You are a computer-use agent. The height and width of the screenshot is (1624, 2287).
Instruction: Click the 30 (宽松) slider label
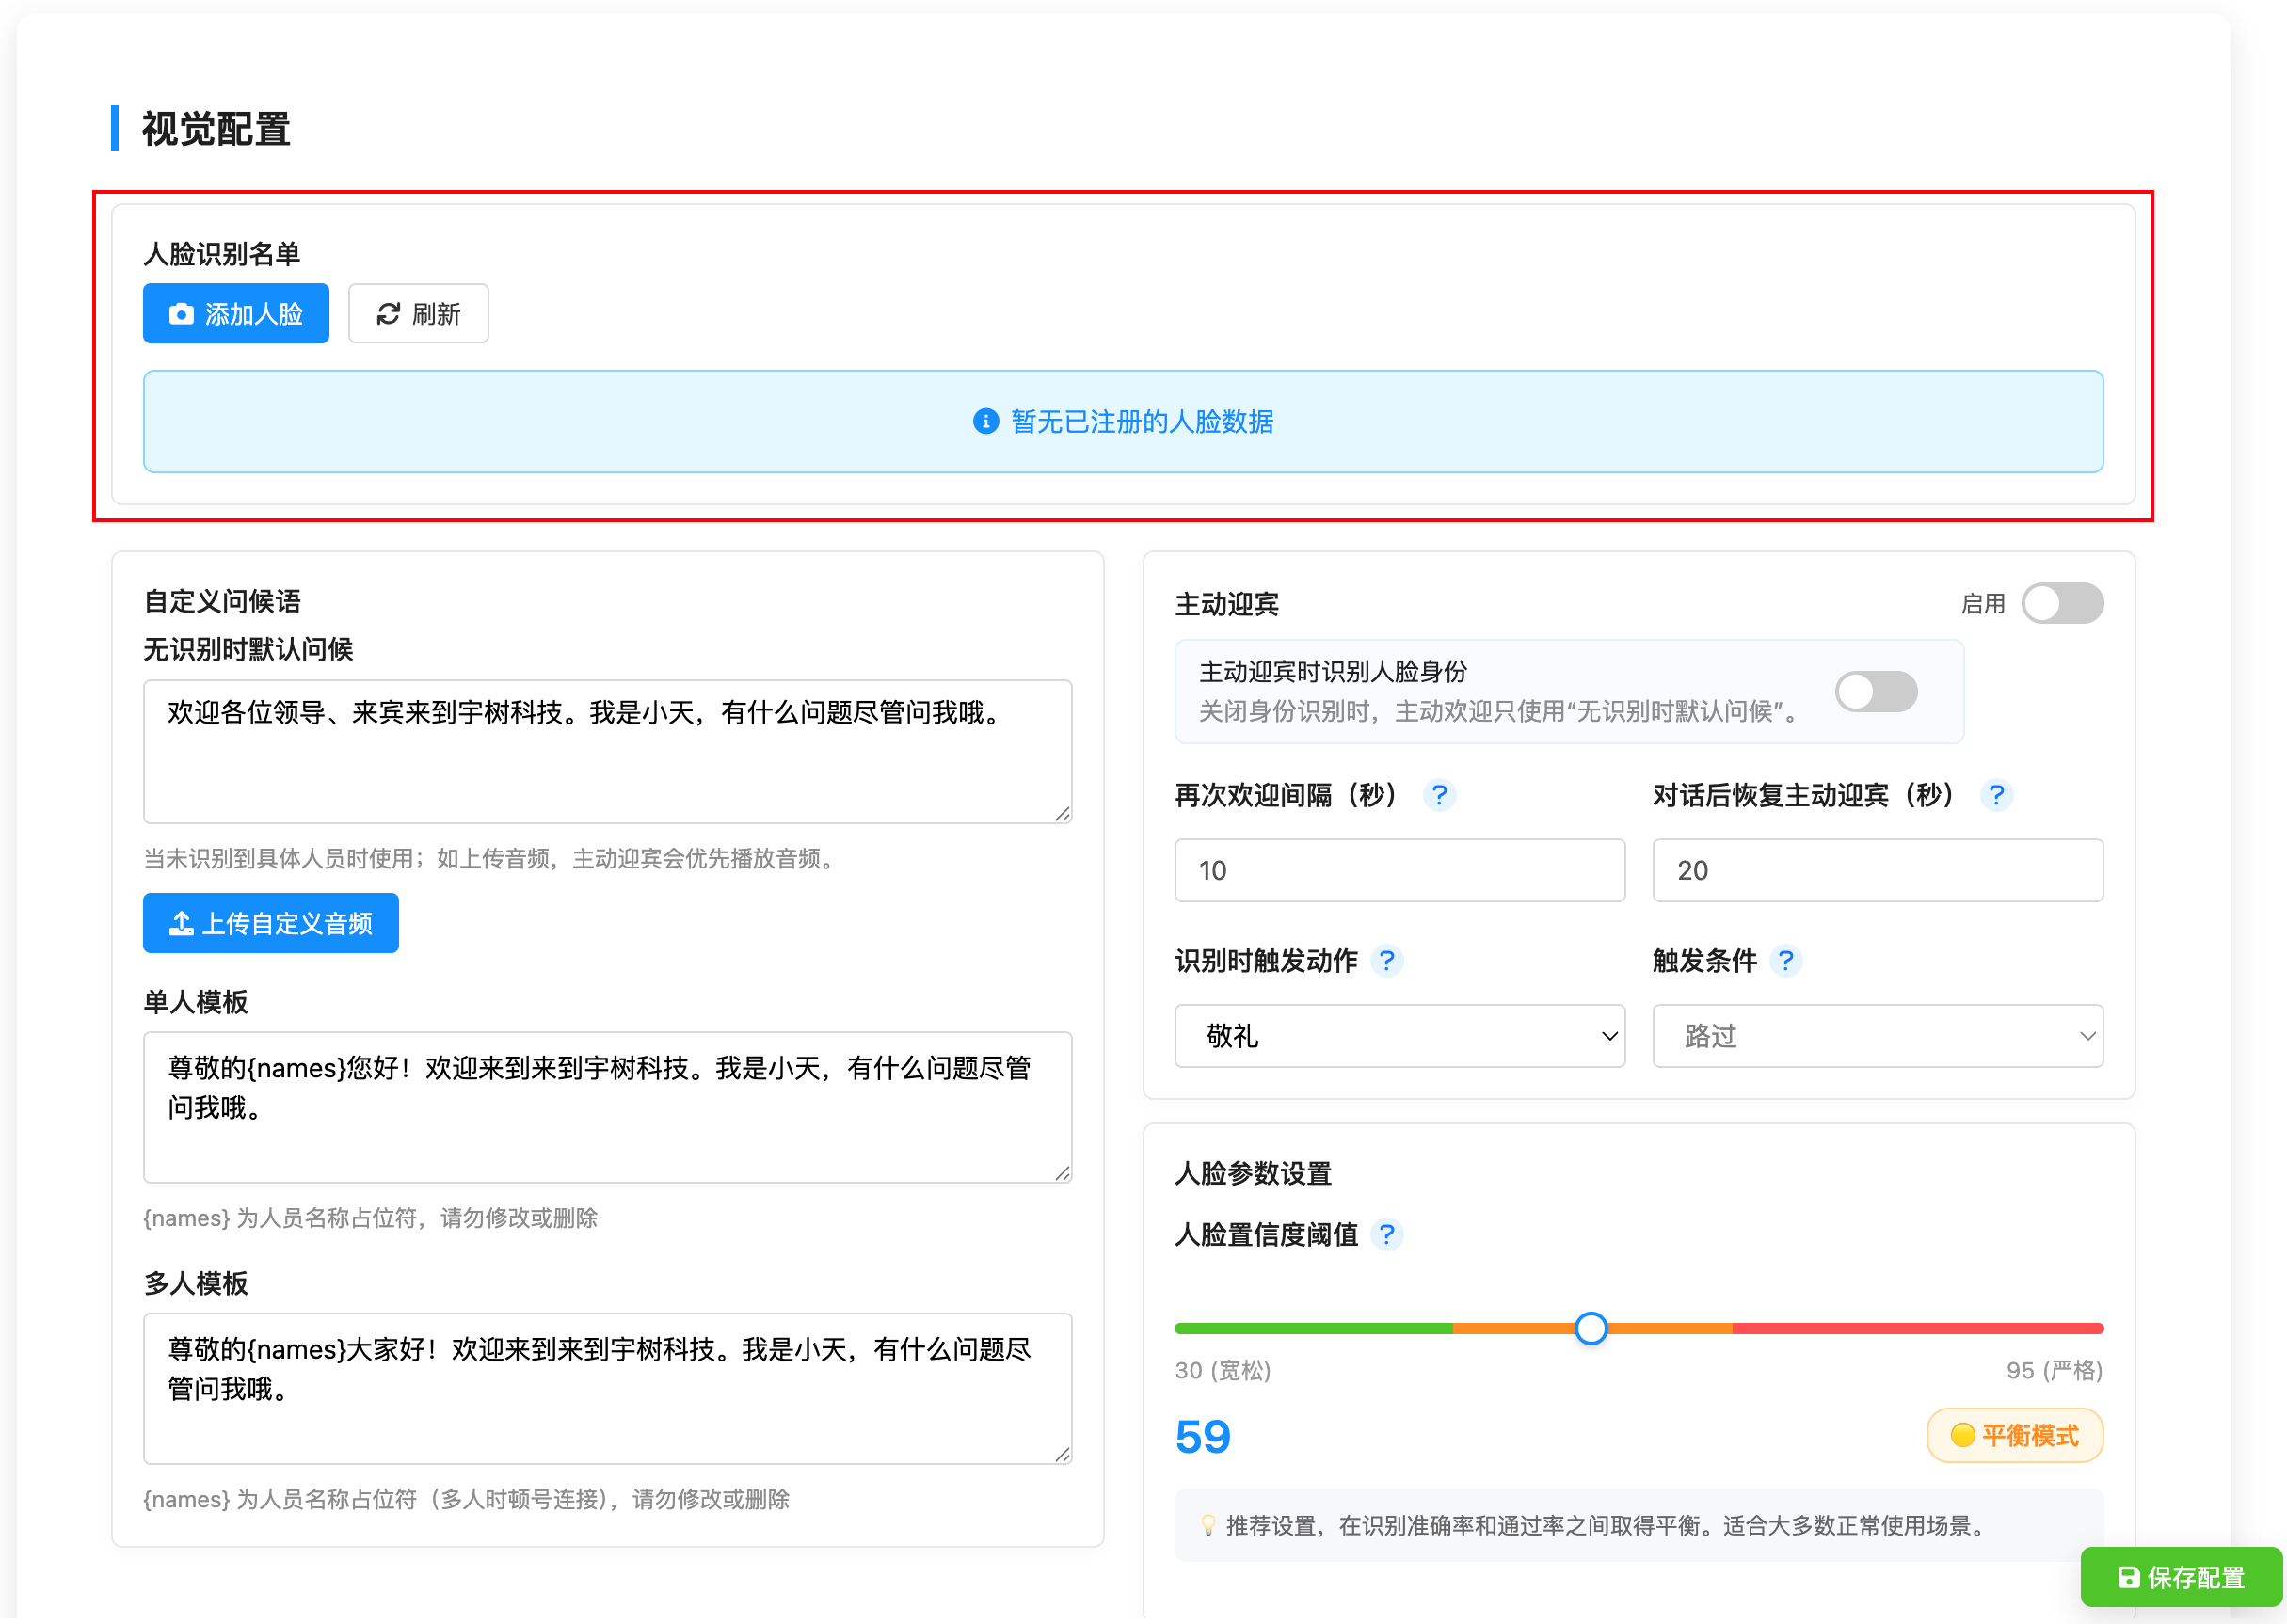(1223, 1370)
